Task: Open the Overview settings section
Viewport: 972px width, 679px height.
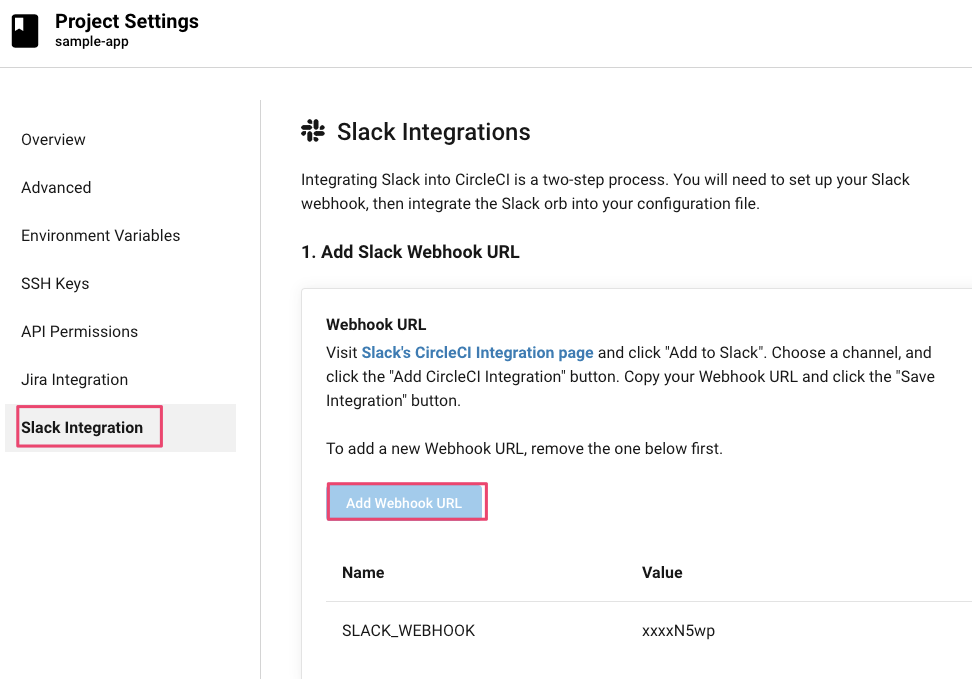Action: pos(53,140)
